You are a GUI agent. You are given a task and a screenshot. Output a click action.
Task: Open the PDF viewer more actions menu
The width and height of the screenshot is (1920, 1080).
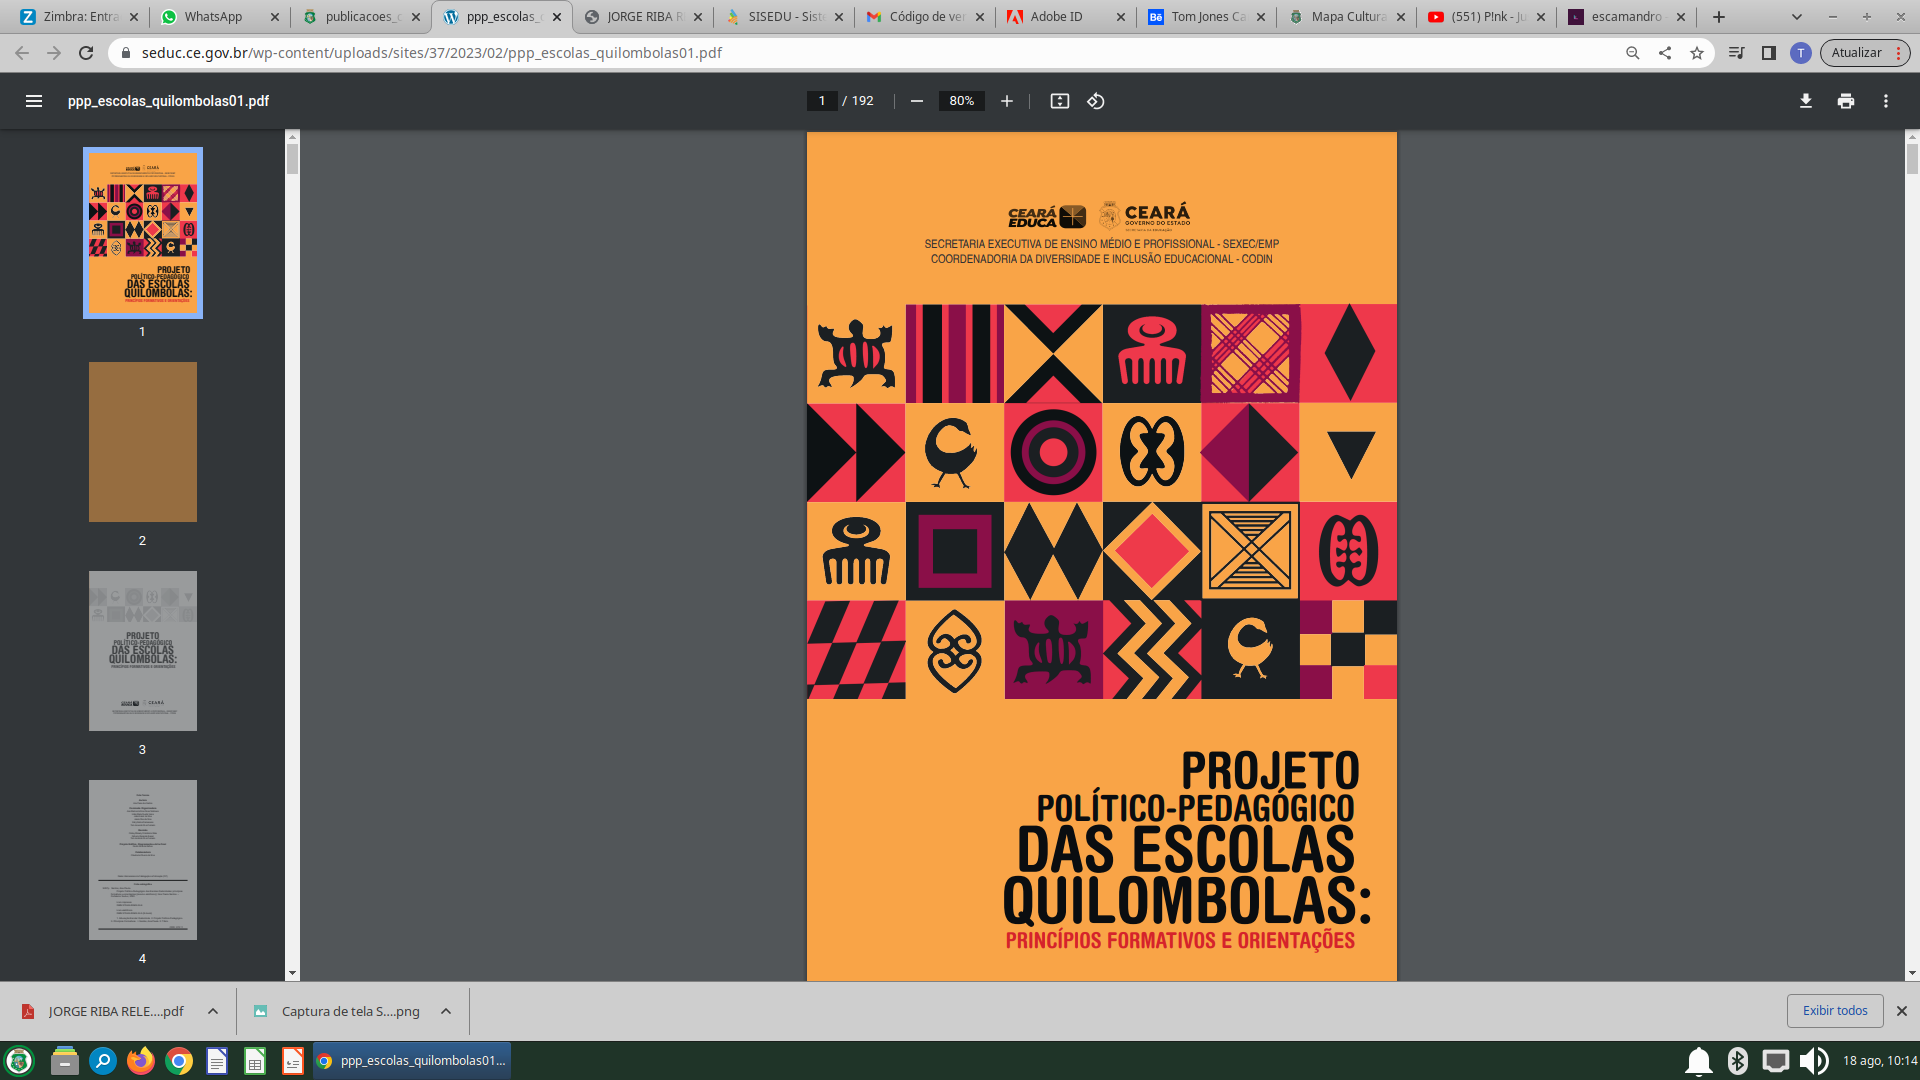coord(1886,101)
